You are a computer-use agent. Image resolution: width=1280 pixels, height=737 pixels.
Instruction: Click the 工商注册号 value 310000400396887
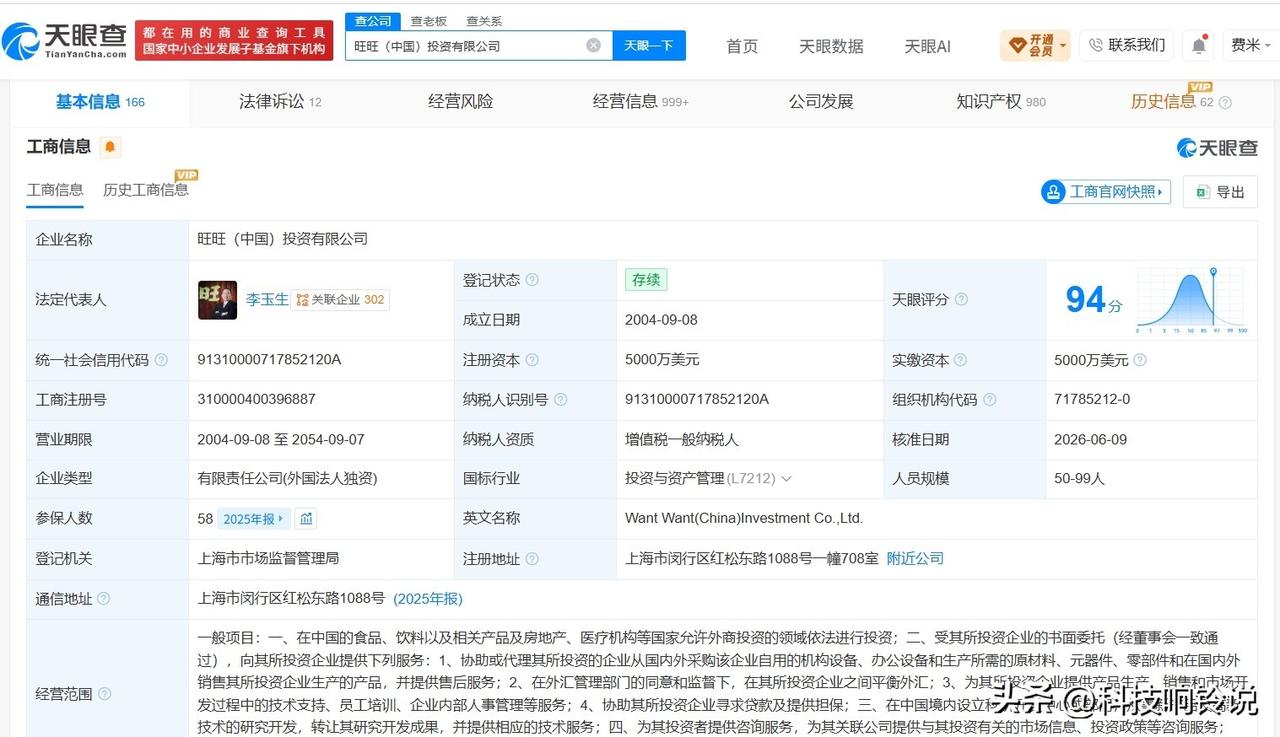pyautogui.click(x=256, y=399)
